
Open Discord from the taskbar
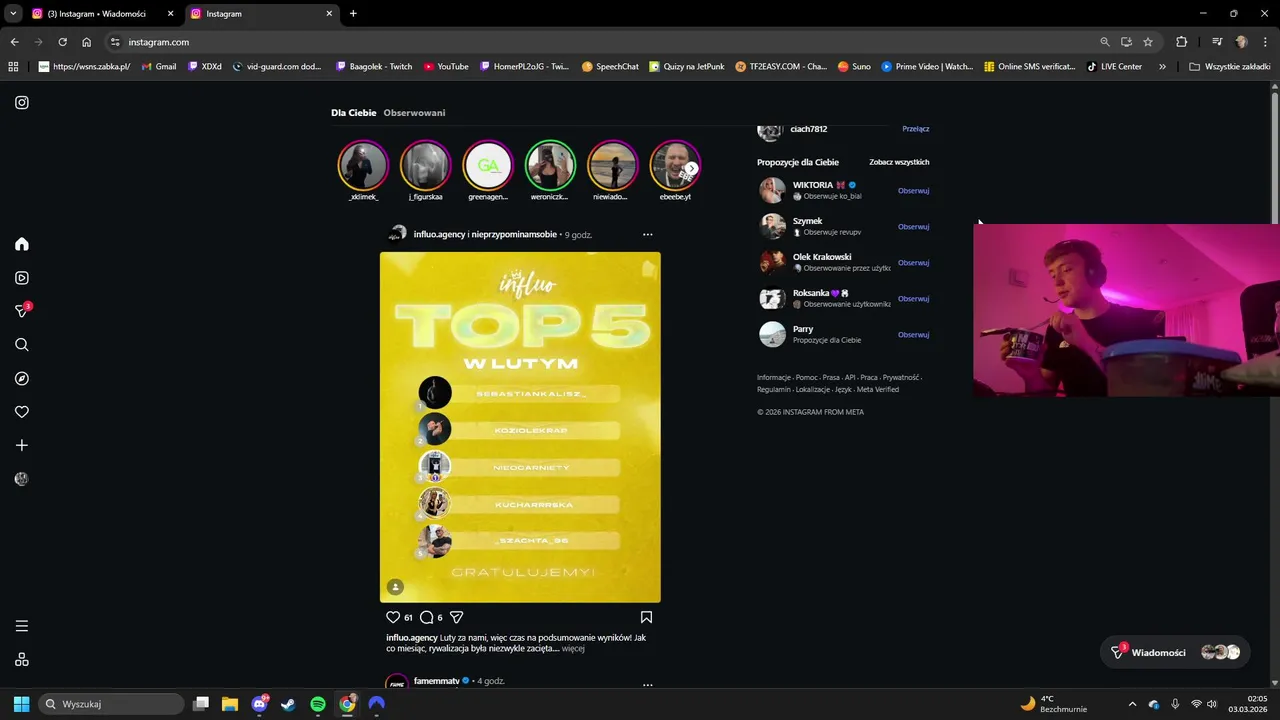click(x=260, y=704)
